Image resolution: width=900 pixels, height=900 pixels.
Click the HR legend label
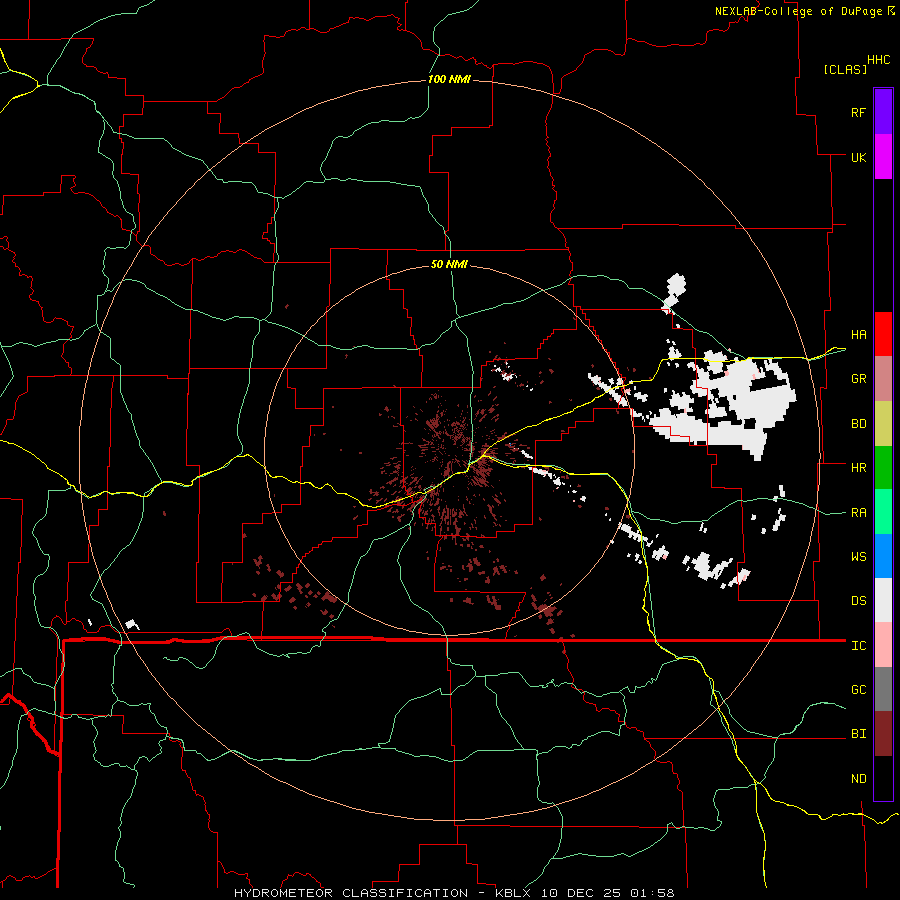coord(858,468)
